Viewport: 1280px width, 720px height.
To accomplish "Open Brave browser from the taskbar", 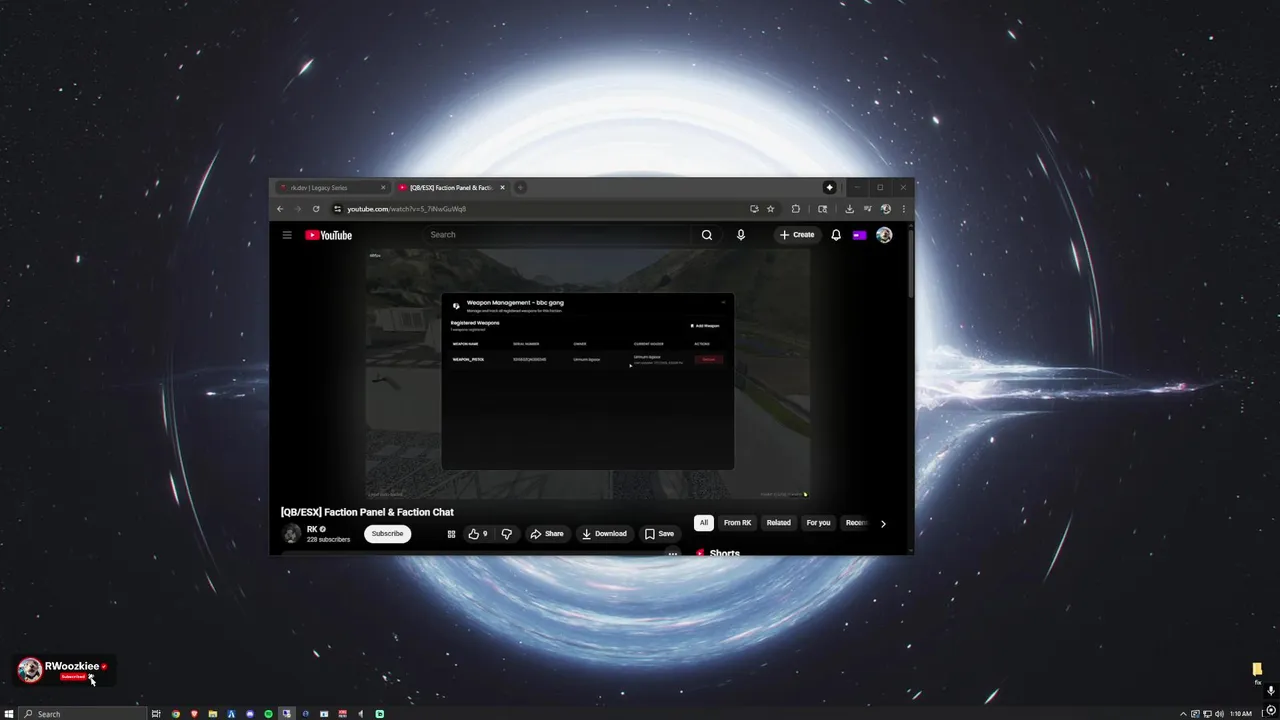I will (194, 714).
